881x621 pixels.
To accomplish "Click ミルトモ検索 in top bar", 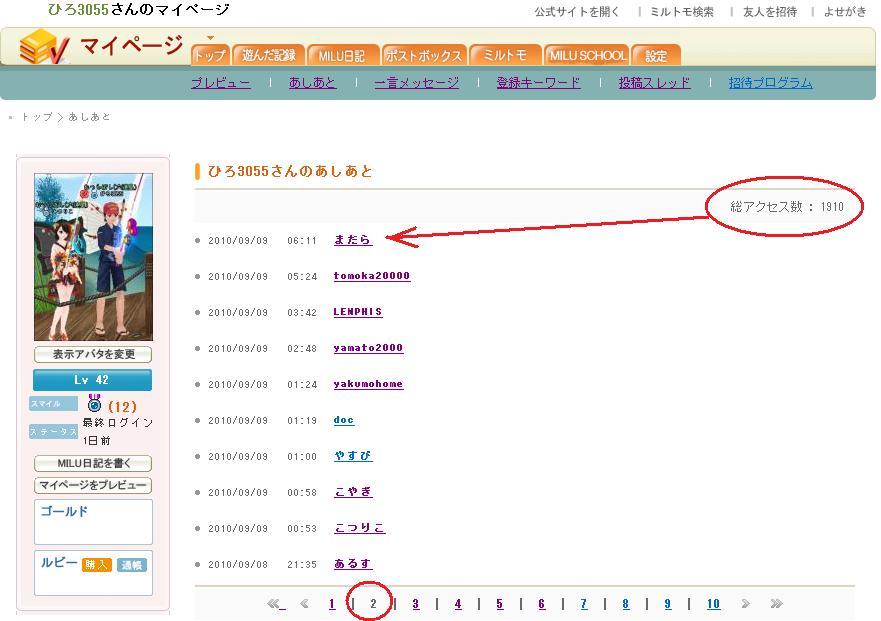I will click(x=682, y=12).
